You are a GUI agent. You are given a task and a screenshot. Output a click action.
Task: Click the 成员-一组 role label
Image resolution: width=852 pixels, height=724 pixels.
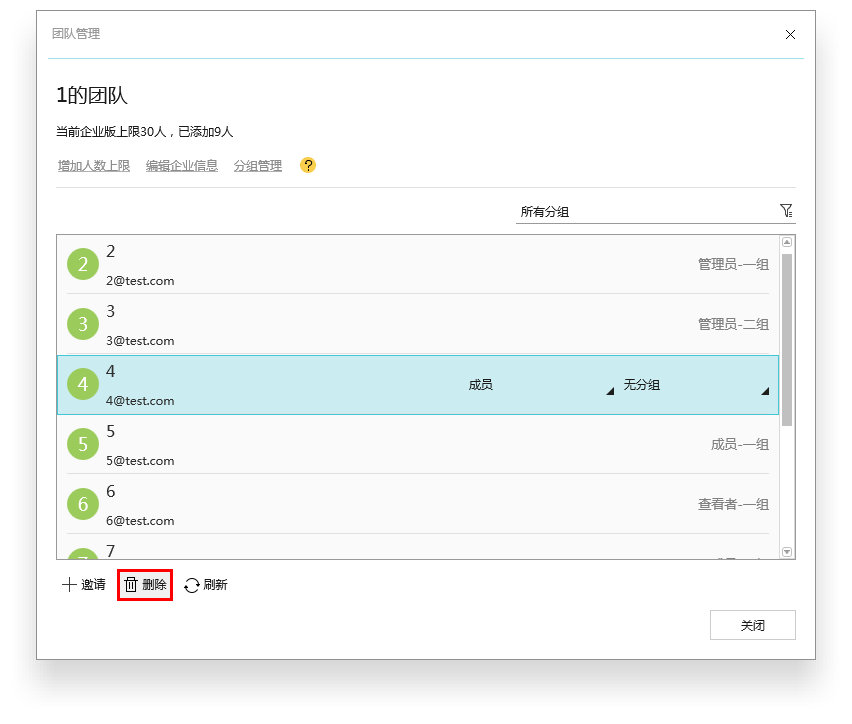tap(740, 445)
